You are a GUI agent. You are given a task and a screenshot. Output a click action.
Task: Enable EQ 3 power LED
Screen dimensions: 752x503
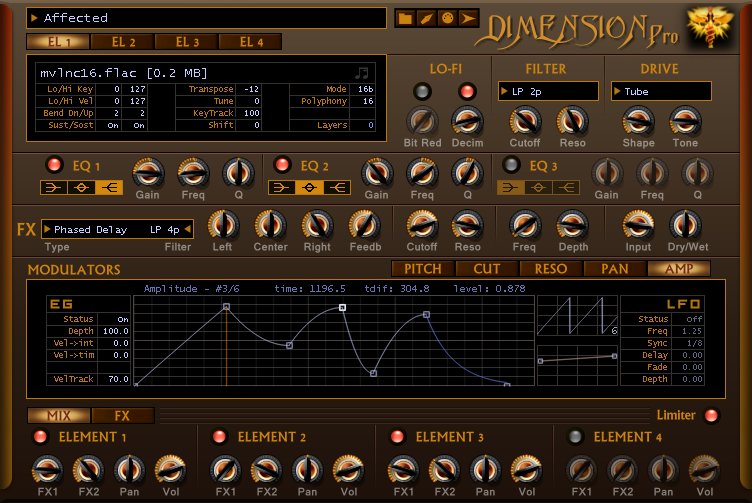coord(511,165)
